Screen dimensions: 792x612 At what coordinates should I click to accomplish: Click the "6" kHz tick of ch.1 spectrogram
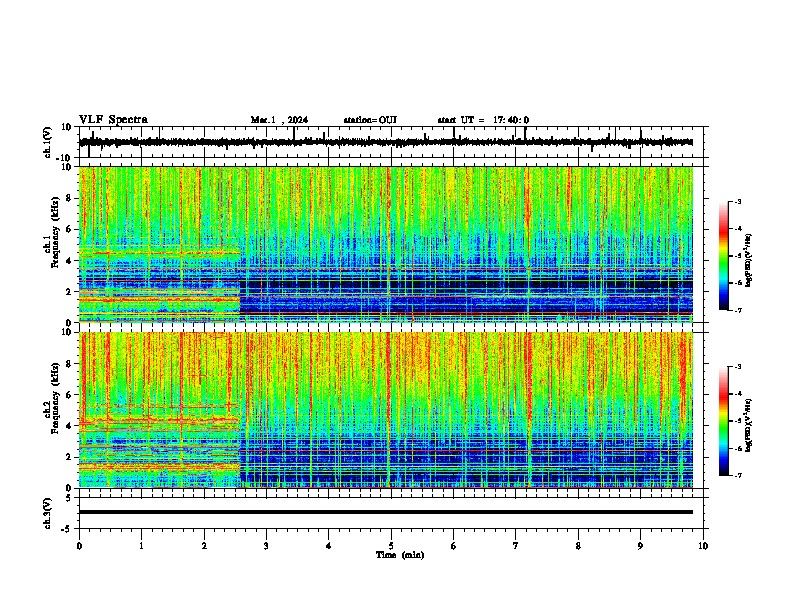point(70,229)
